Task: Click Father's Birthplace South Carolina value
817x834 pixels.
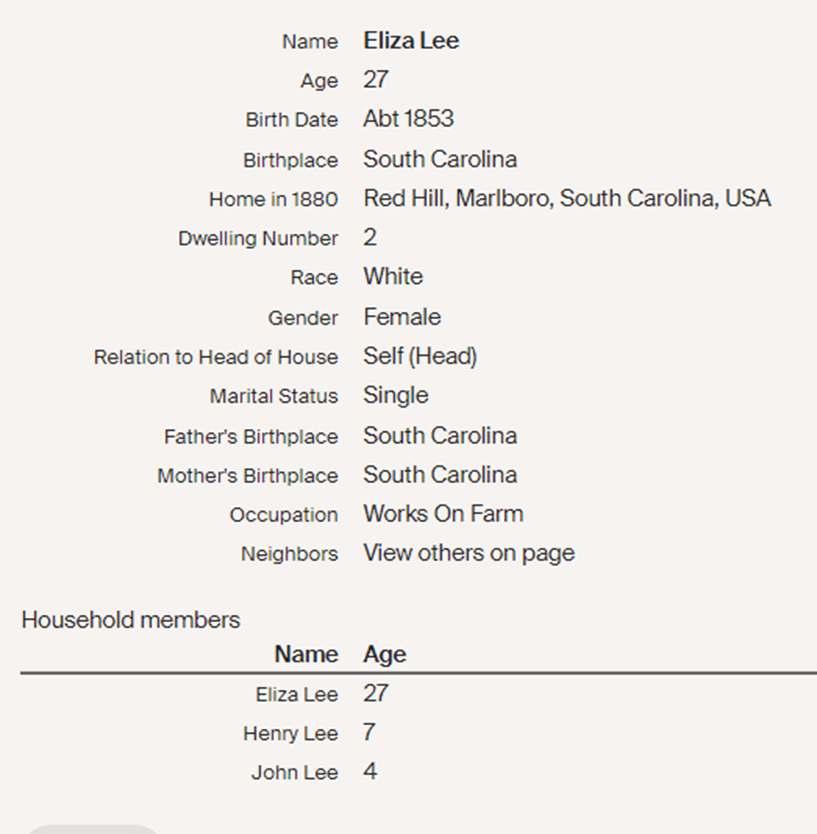Action: [x=439, y=436]
